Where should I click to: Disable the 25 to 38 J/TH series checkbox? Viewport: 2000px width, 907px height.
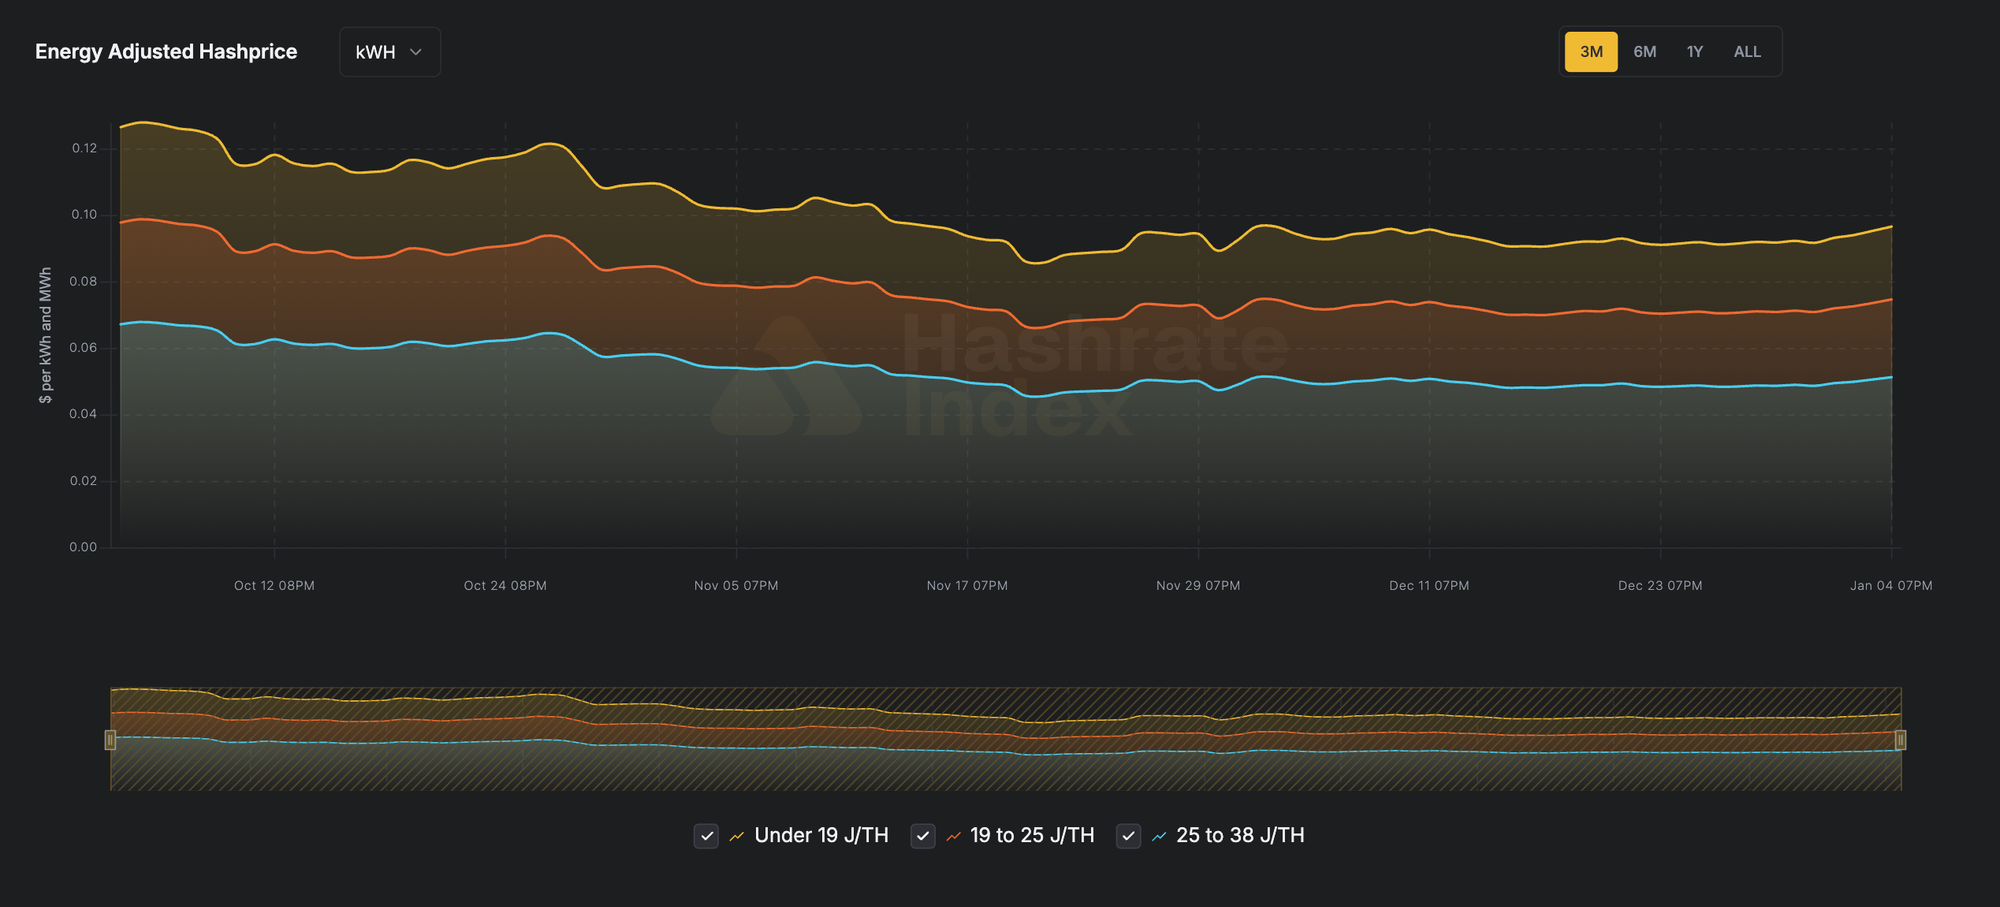tap(1128, 836)
